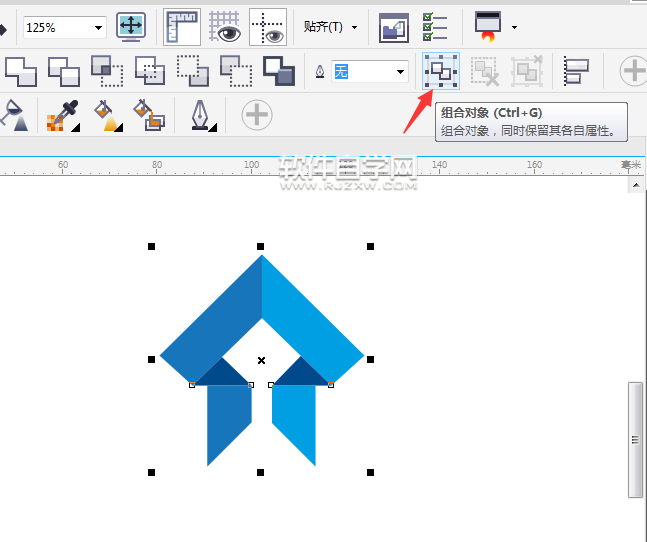Click the Create boundary icon

(x=279, y=71)
